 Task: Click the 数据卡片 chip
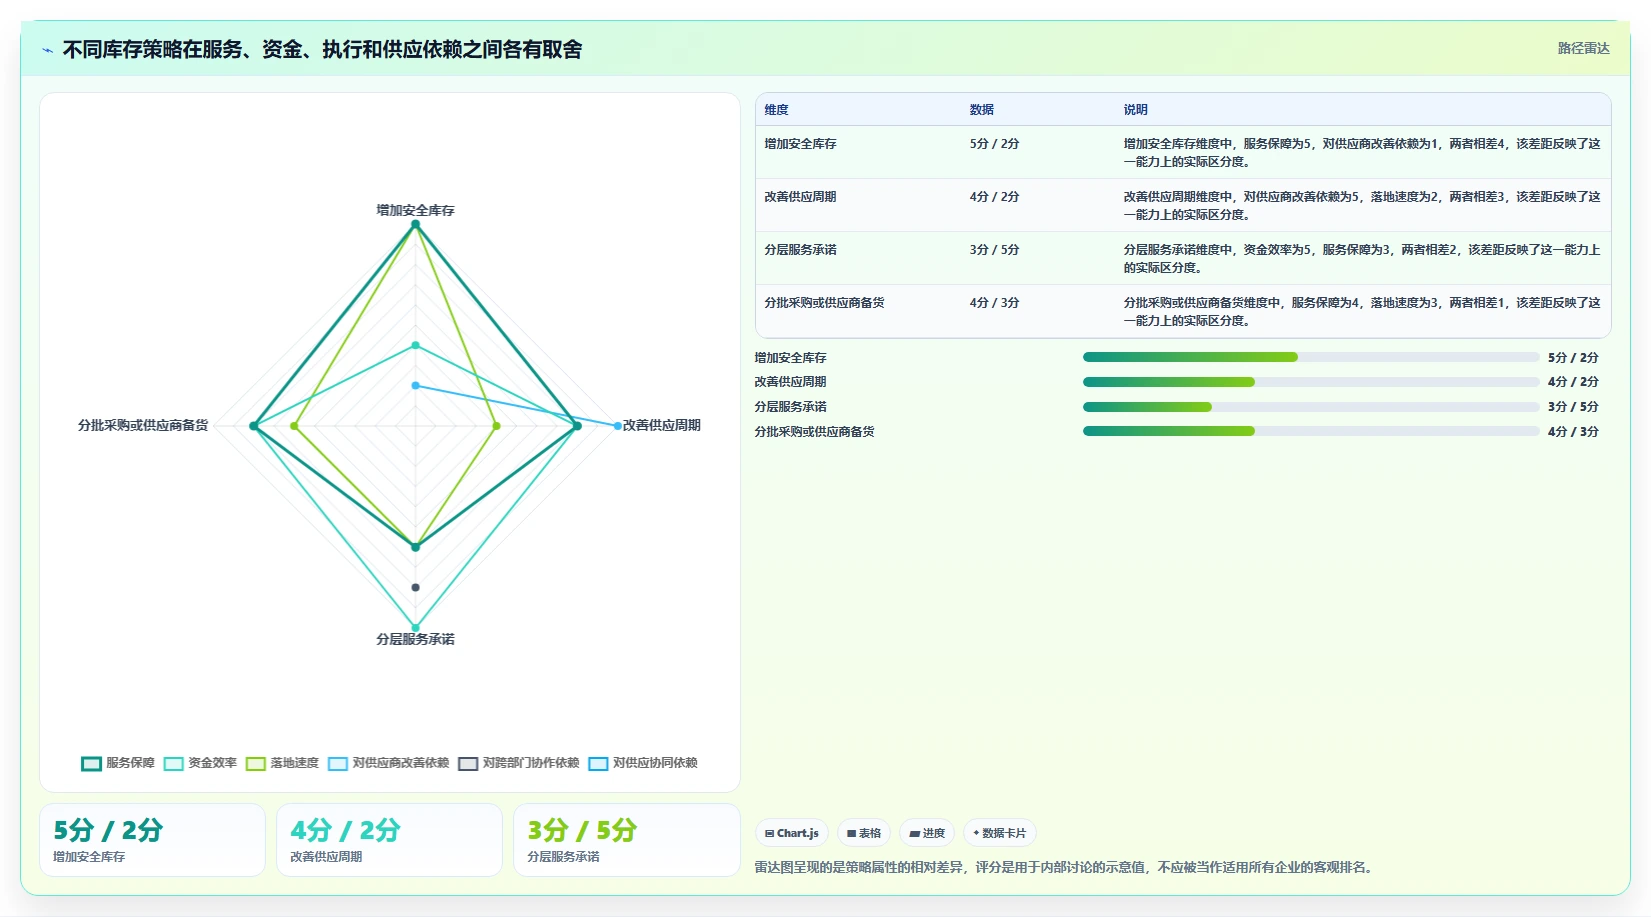[x=999, y=833]
